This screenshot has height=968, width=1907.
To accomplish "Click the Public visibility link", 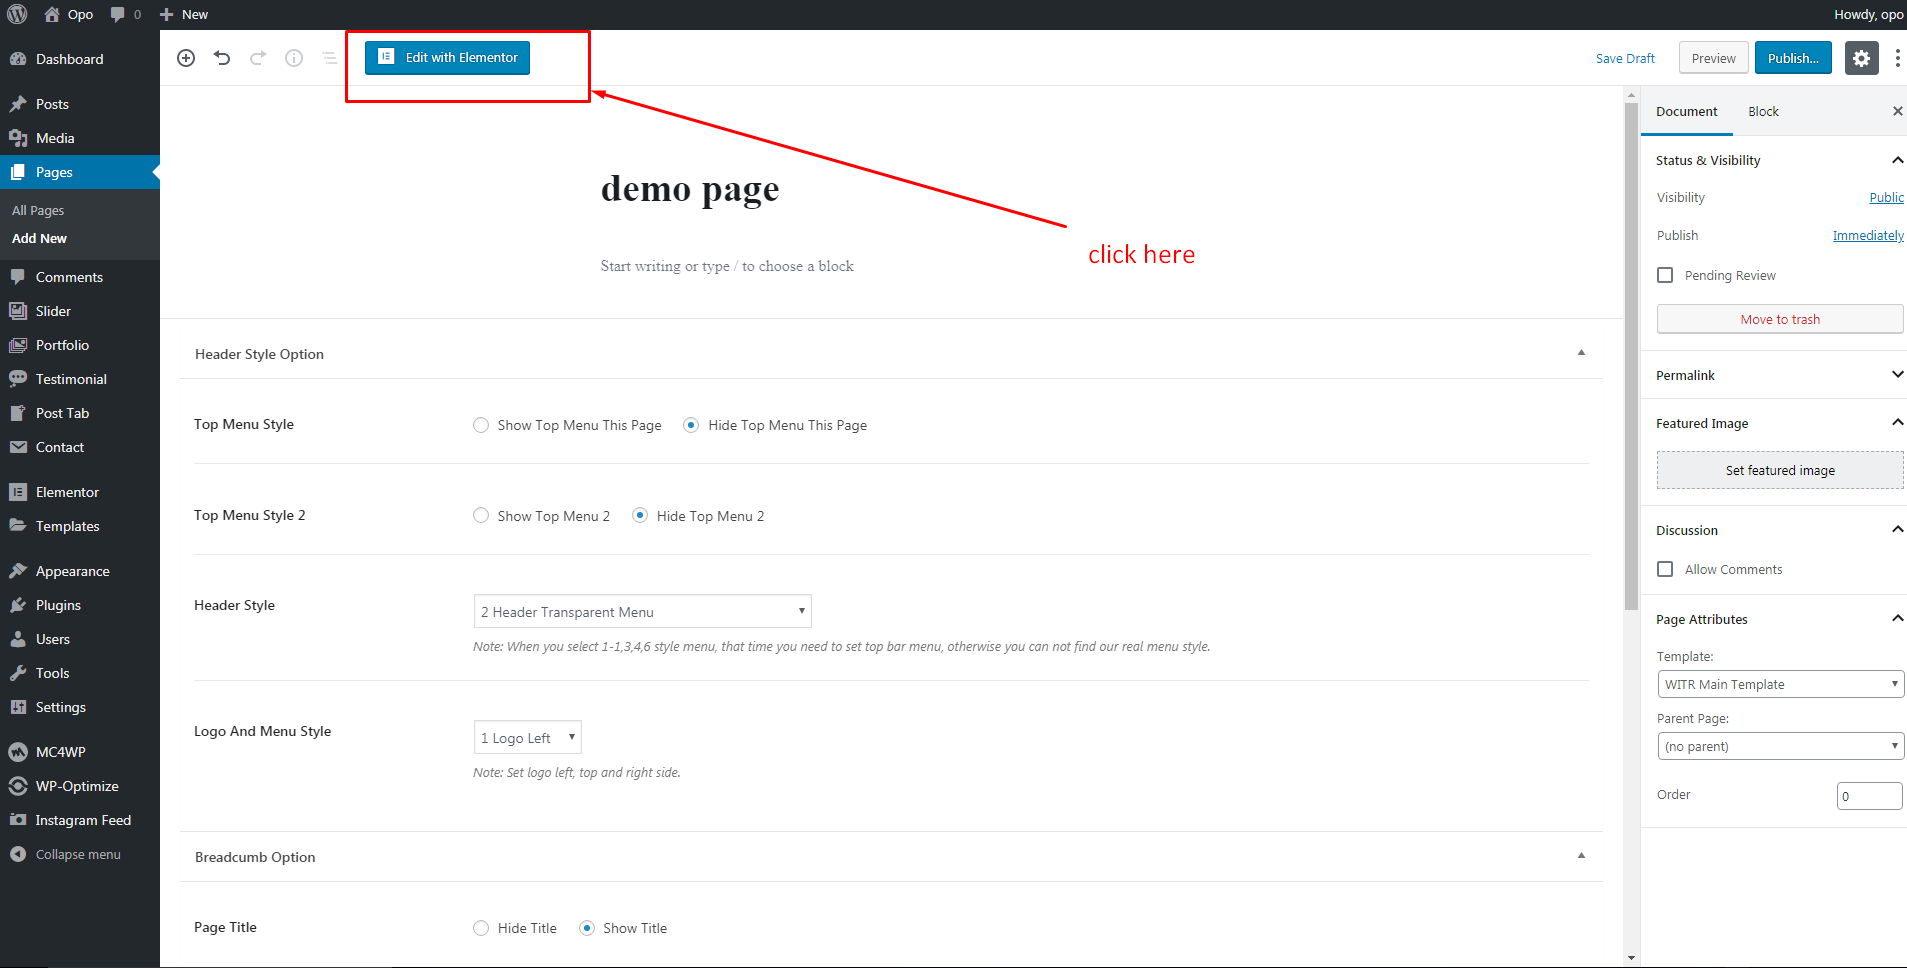I will pos(1886,198).
